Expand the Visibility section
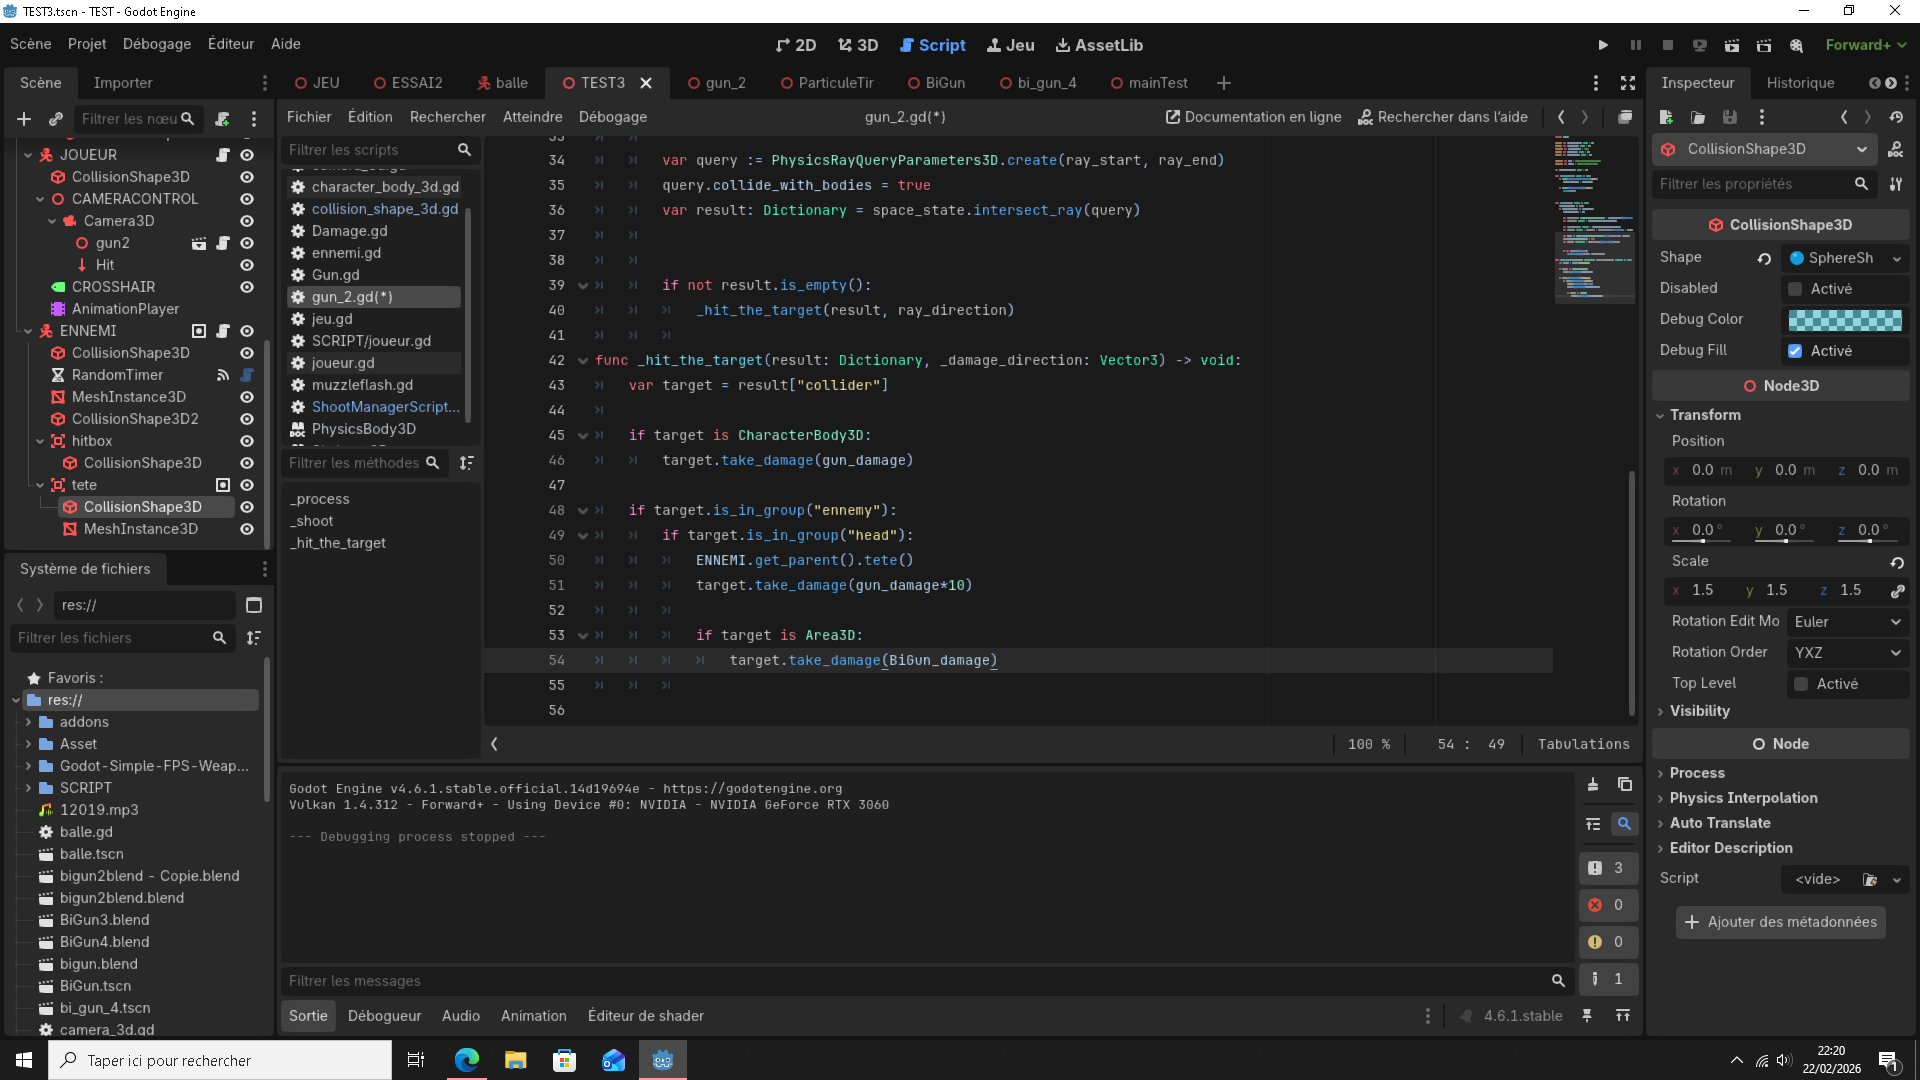 (x=1699, y=711)
